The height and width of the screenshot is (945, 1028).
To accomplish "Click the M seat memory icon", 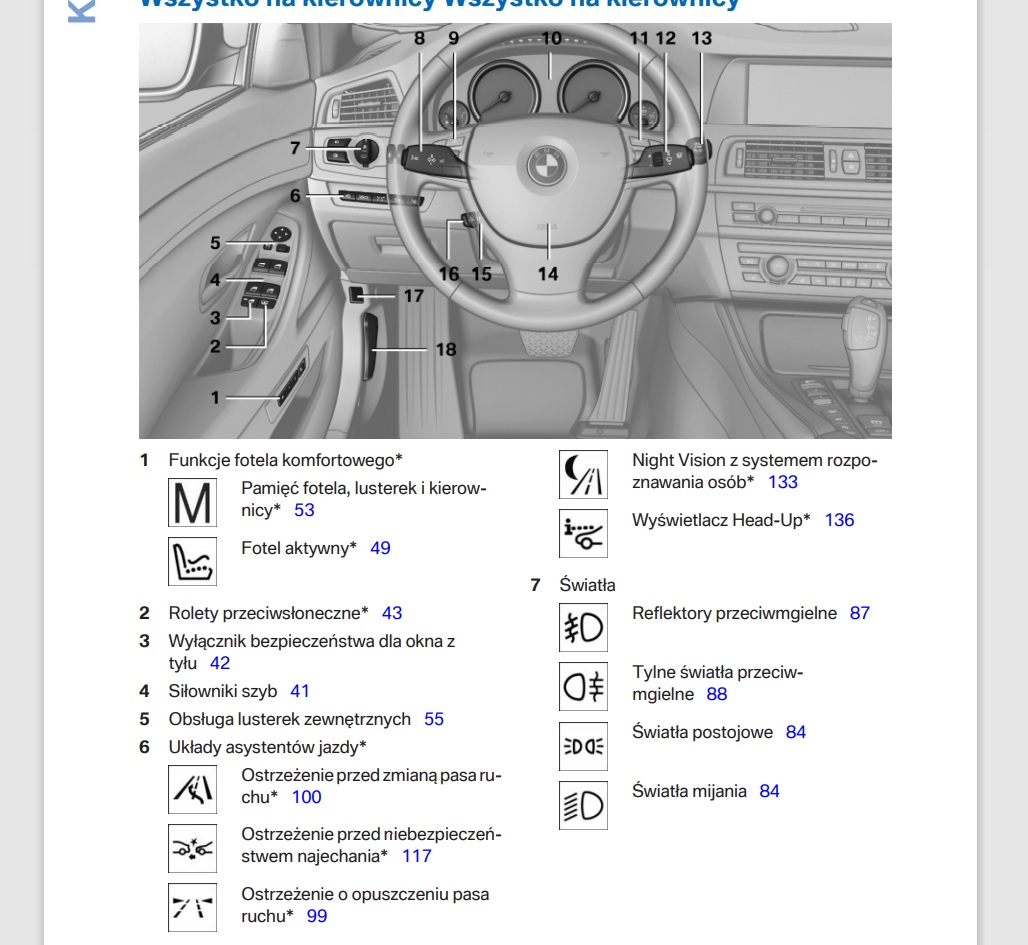I will (192, 502).
